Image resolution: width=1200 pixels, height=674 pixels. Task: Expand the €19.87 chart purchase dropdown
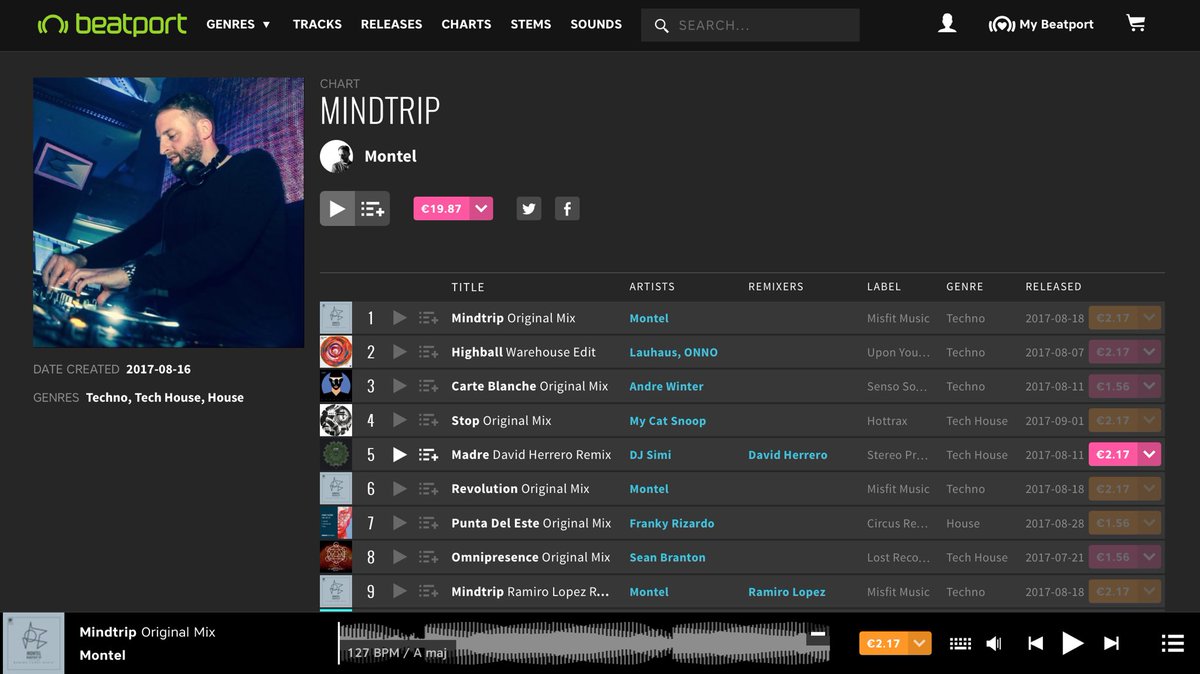click(x=481, y=208)
